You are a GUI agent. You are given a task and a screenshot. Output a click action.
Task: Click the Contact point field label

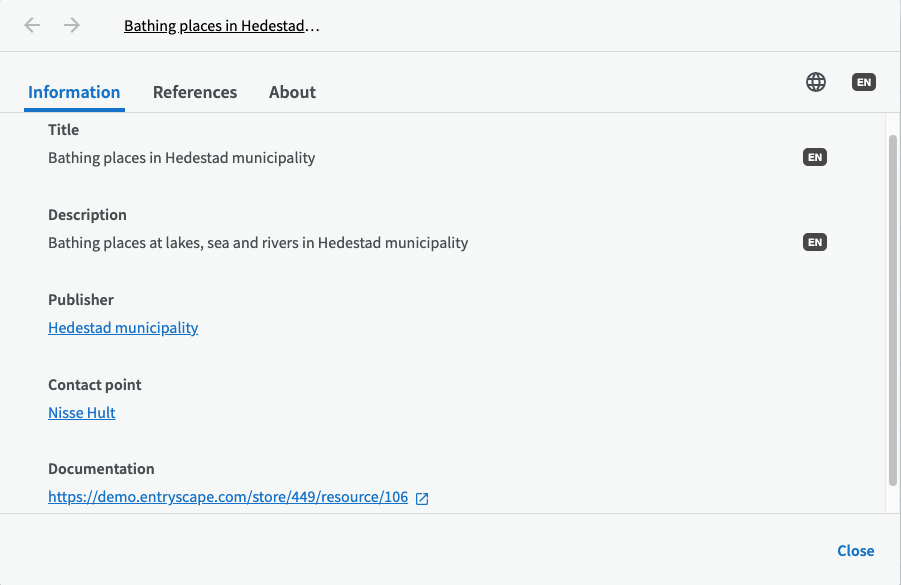click(x=95, y=385)
